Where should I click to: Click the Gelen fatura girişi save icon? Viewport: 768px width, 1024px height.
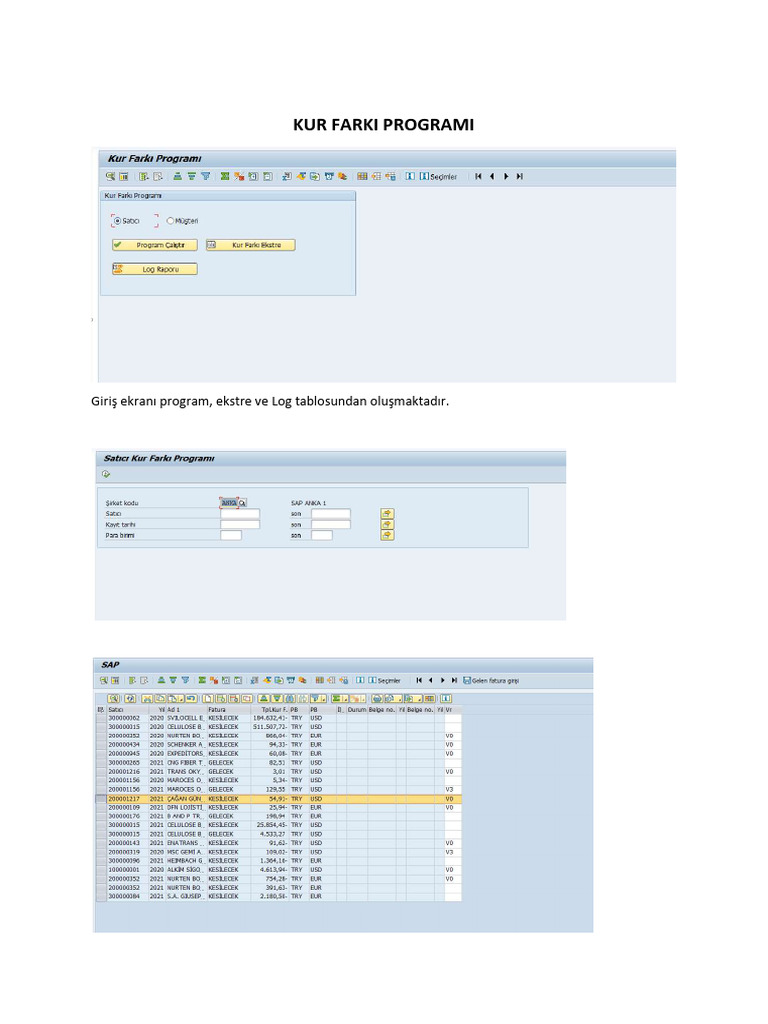click(x=467, y=680)
